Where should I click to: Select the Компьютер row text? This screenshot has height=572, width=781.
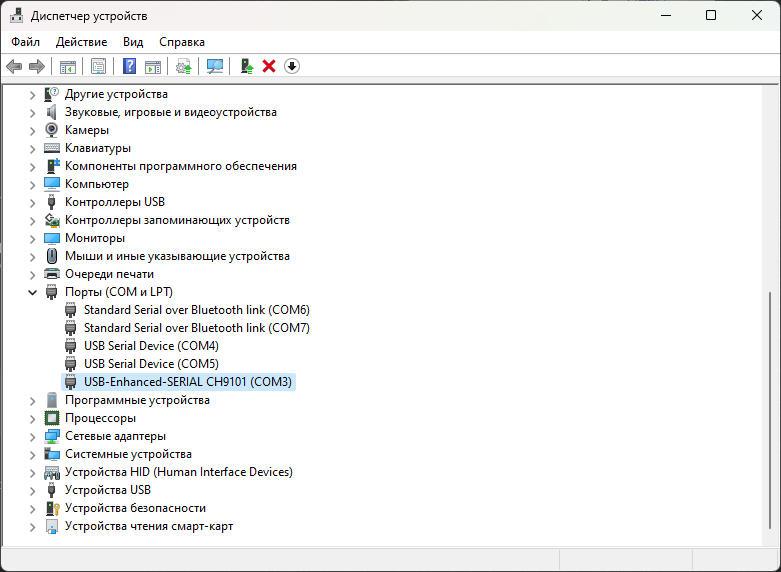97,184
